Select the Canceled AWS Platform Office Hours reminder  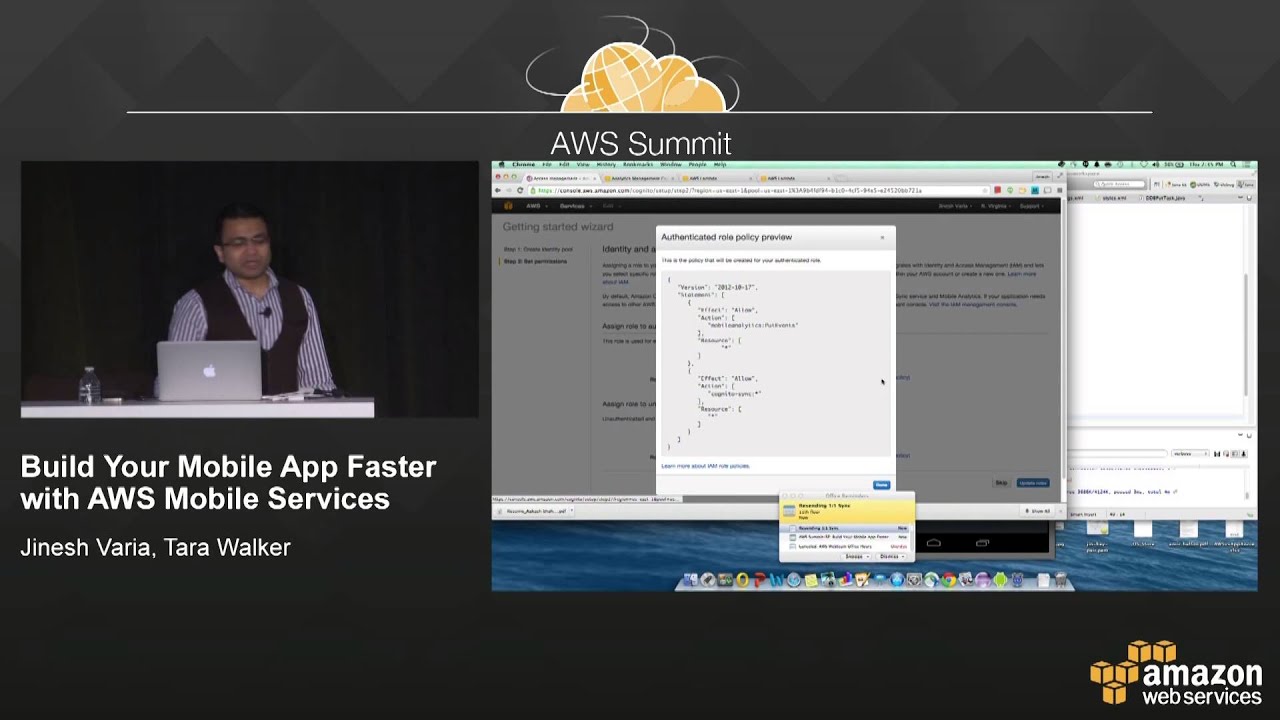pos(846,547)
